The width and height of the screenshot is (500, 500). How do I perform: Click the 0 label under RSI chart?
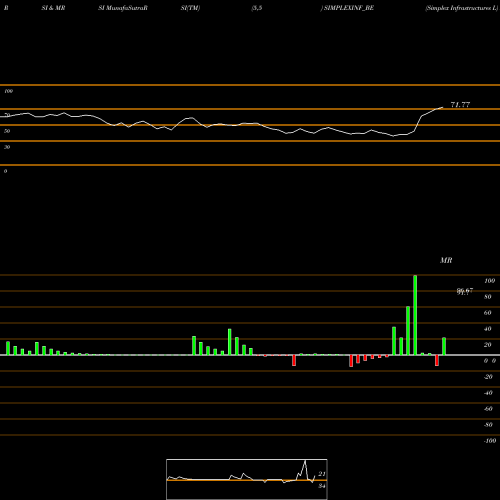coord(5,171)
